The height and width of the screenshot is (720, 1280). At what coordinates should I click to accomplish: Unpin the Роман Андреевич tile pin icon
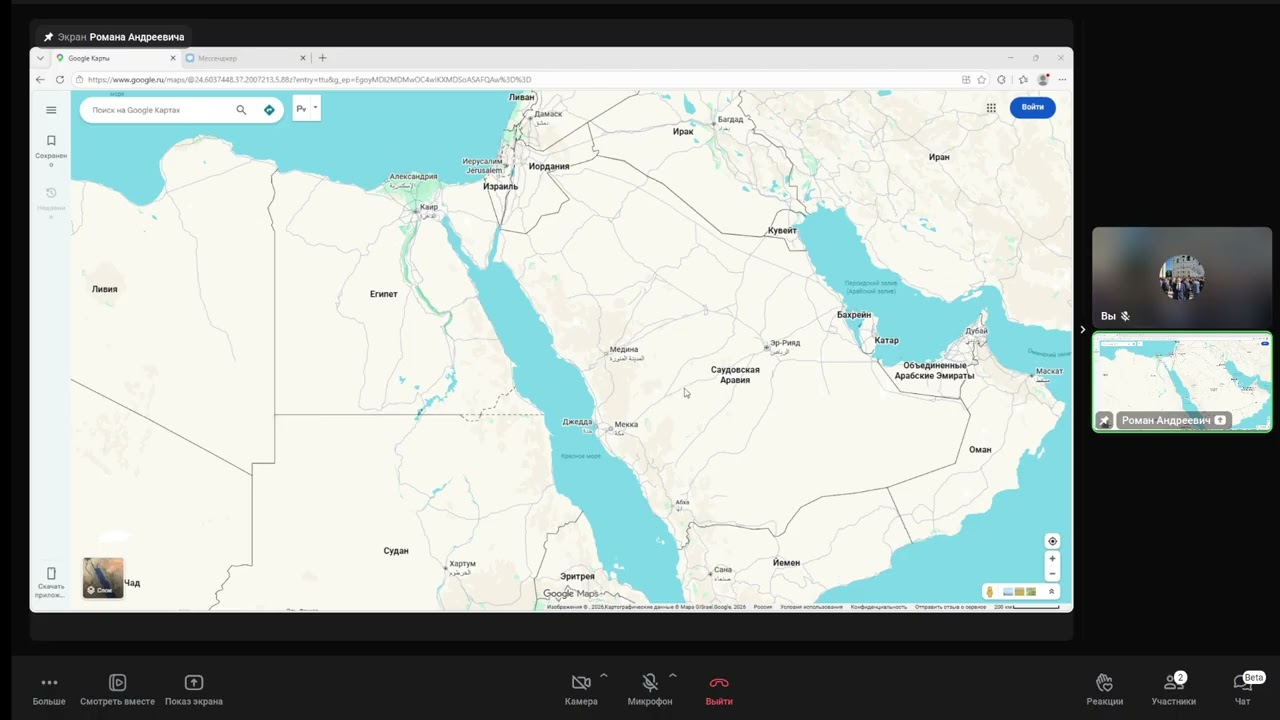pyautogui.click(x=1105, y=421)
